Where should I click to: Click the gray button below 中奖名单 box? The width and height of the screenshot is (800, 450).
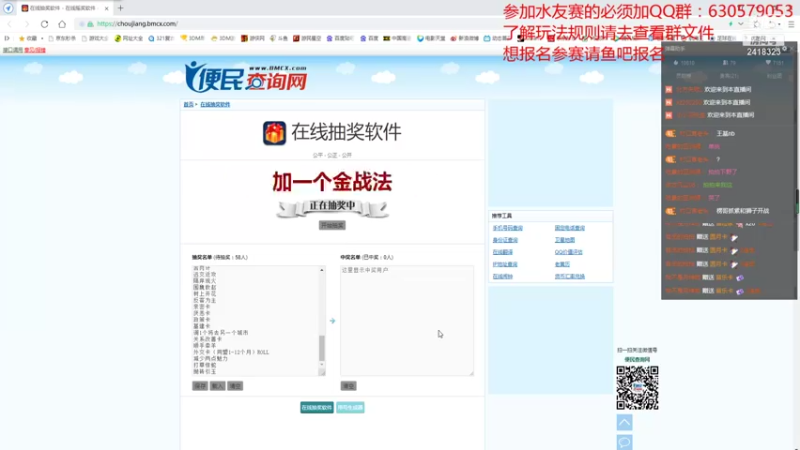pos(348,386)
